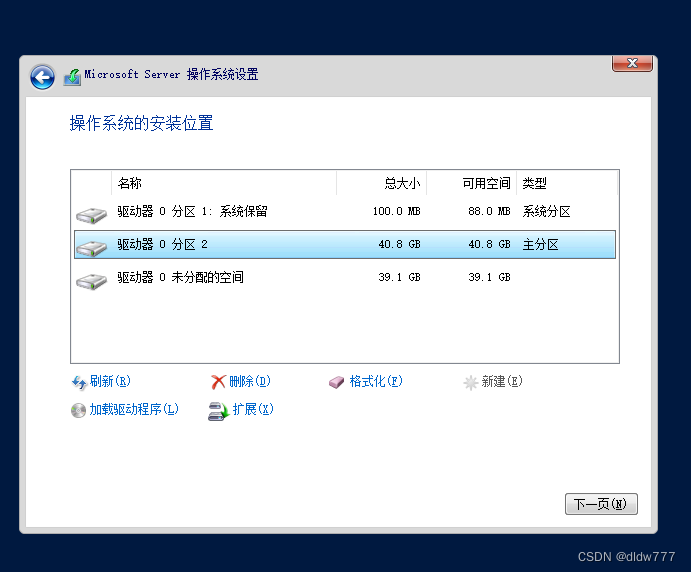This screenshot has height=572, width=691.
Task: Open 加载驱动程序(L) link
Action: click(x=134, y=409)
